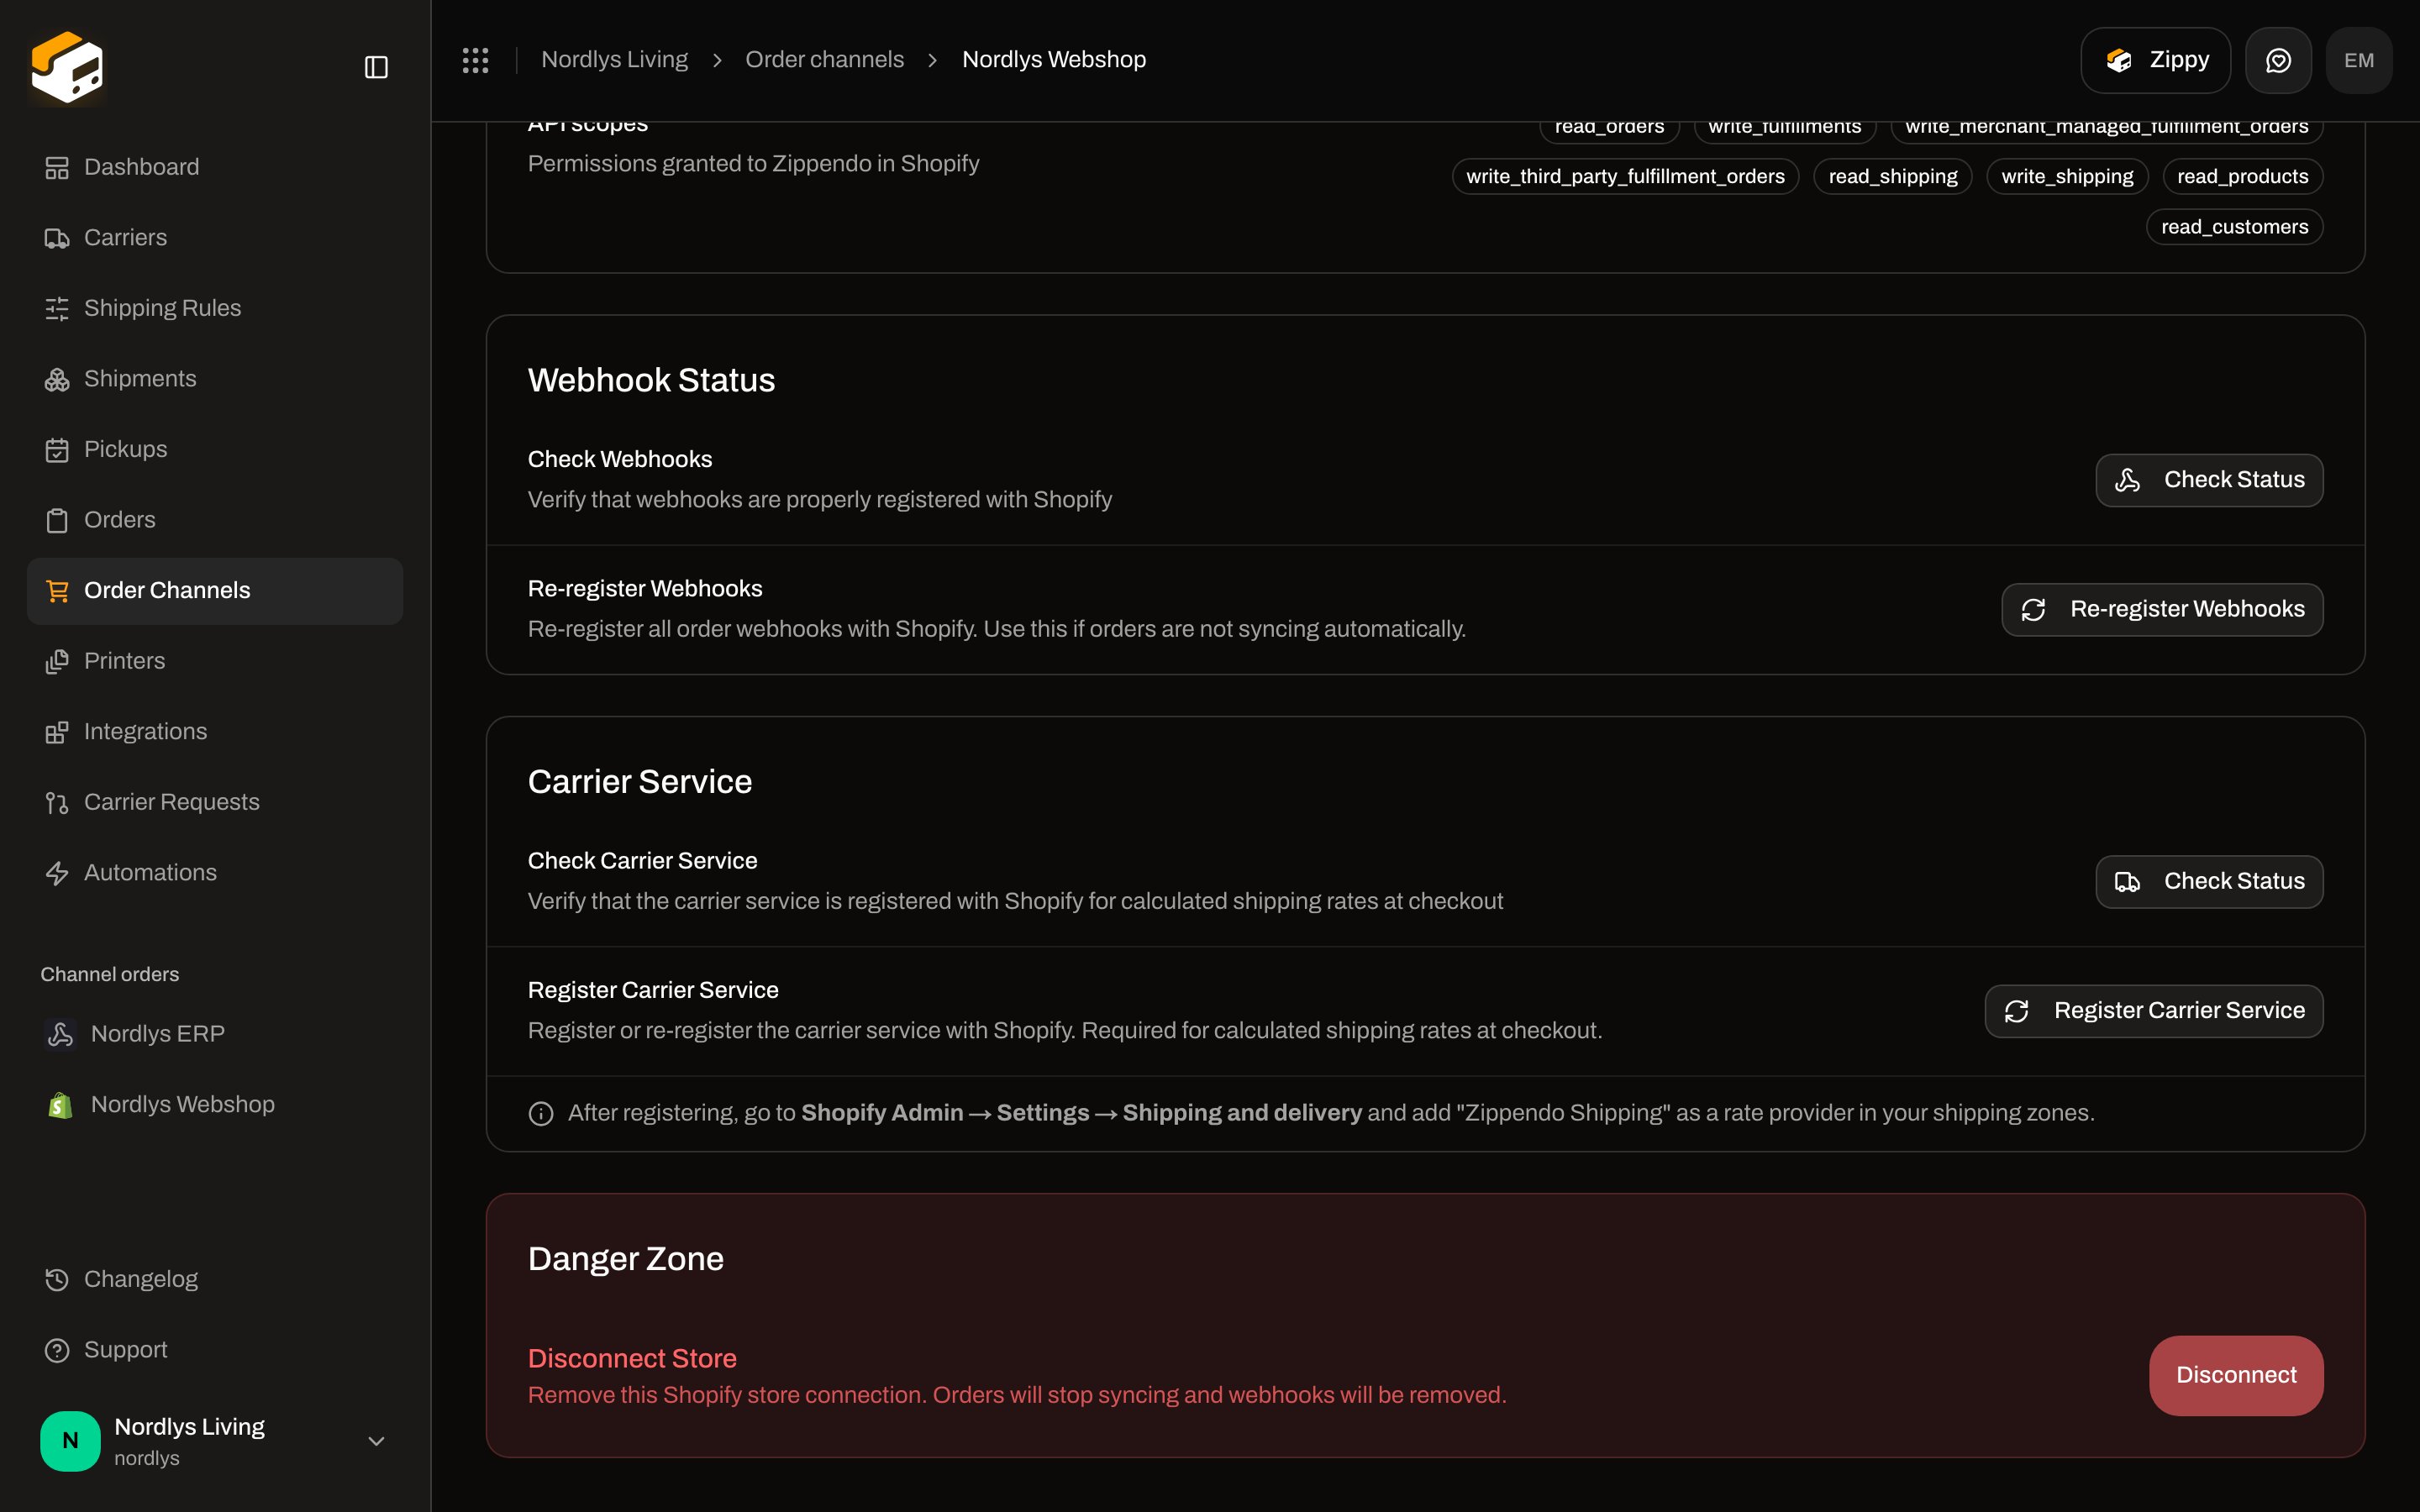Click the Disconnect Store label
The height and width of the screenshot is (1512, 2420).
tap(632, 1359)
